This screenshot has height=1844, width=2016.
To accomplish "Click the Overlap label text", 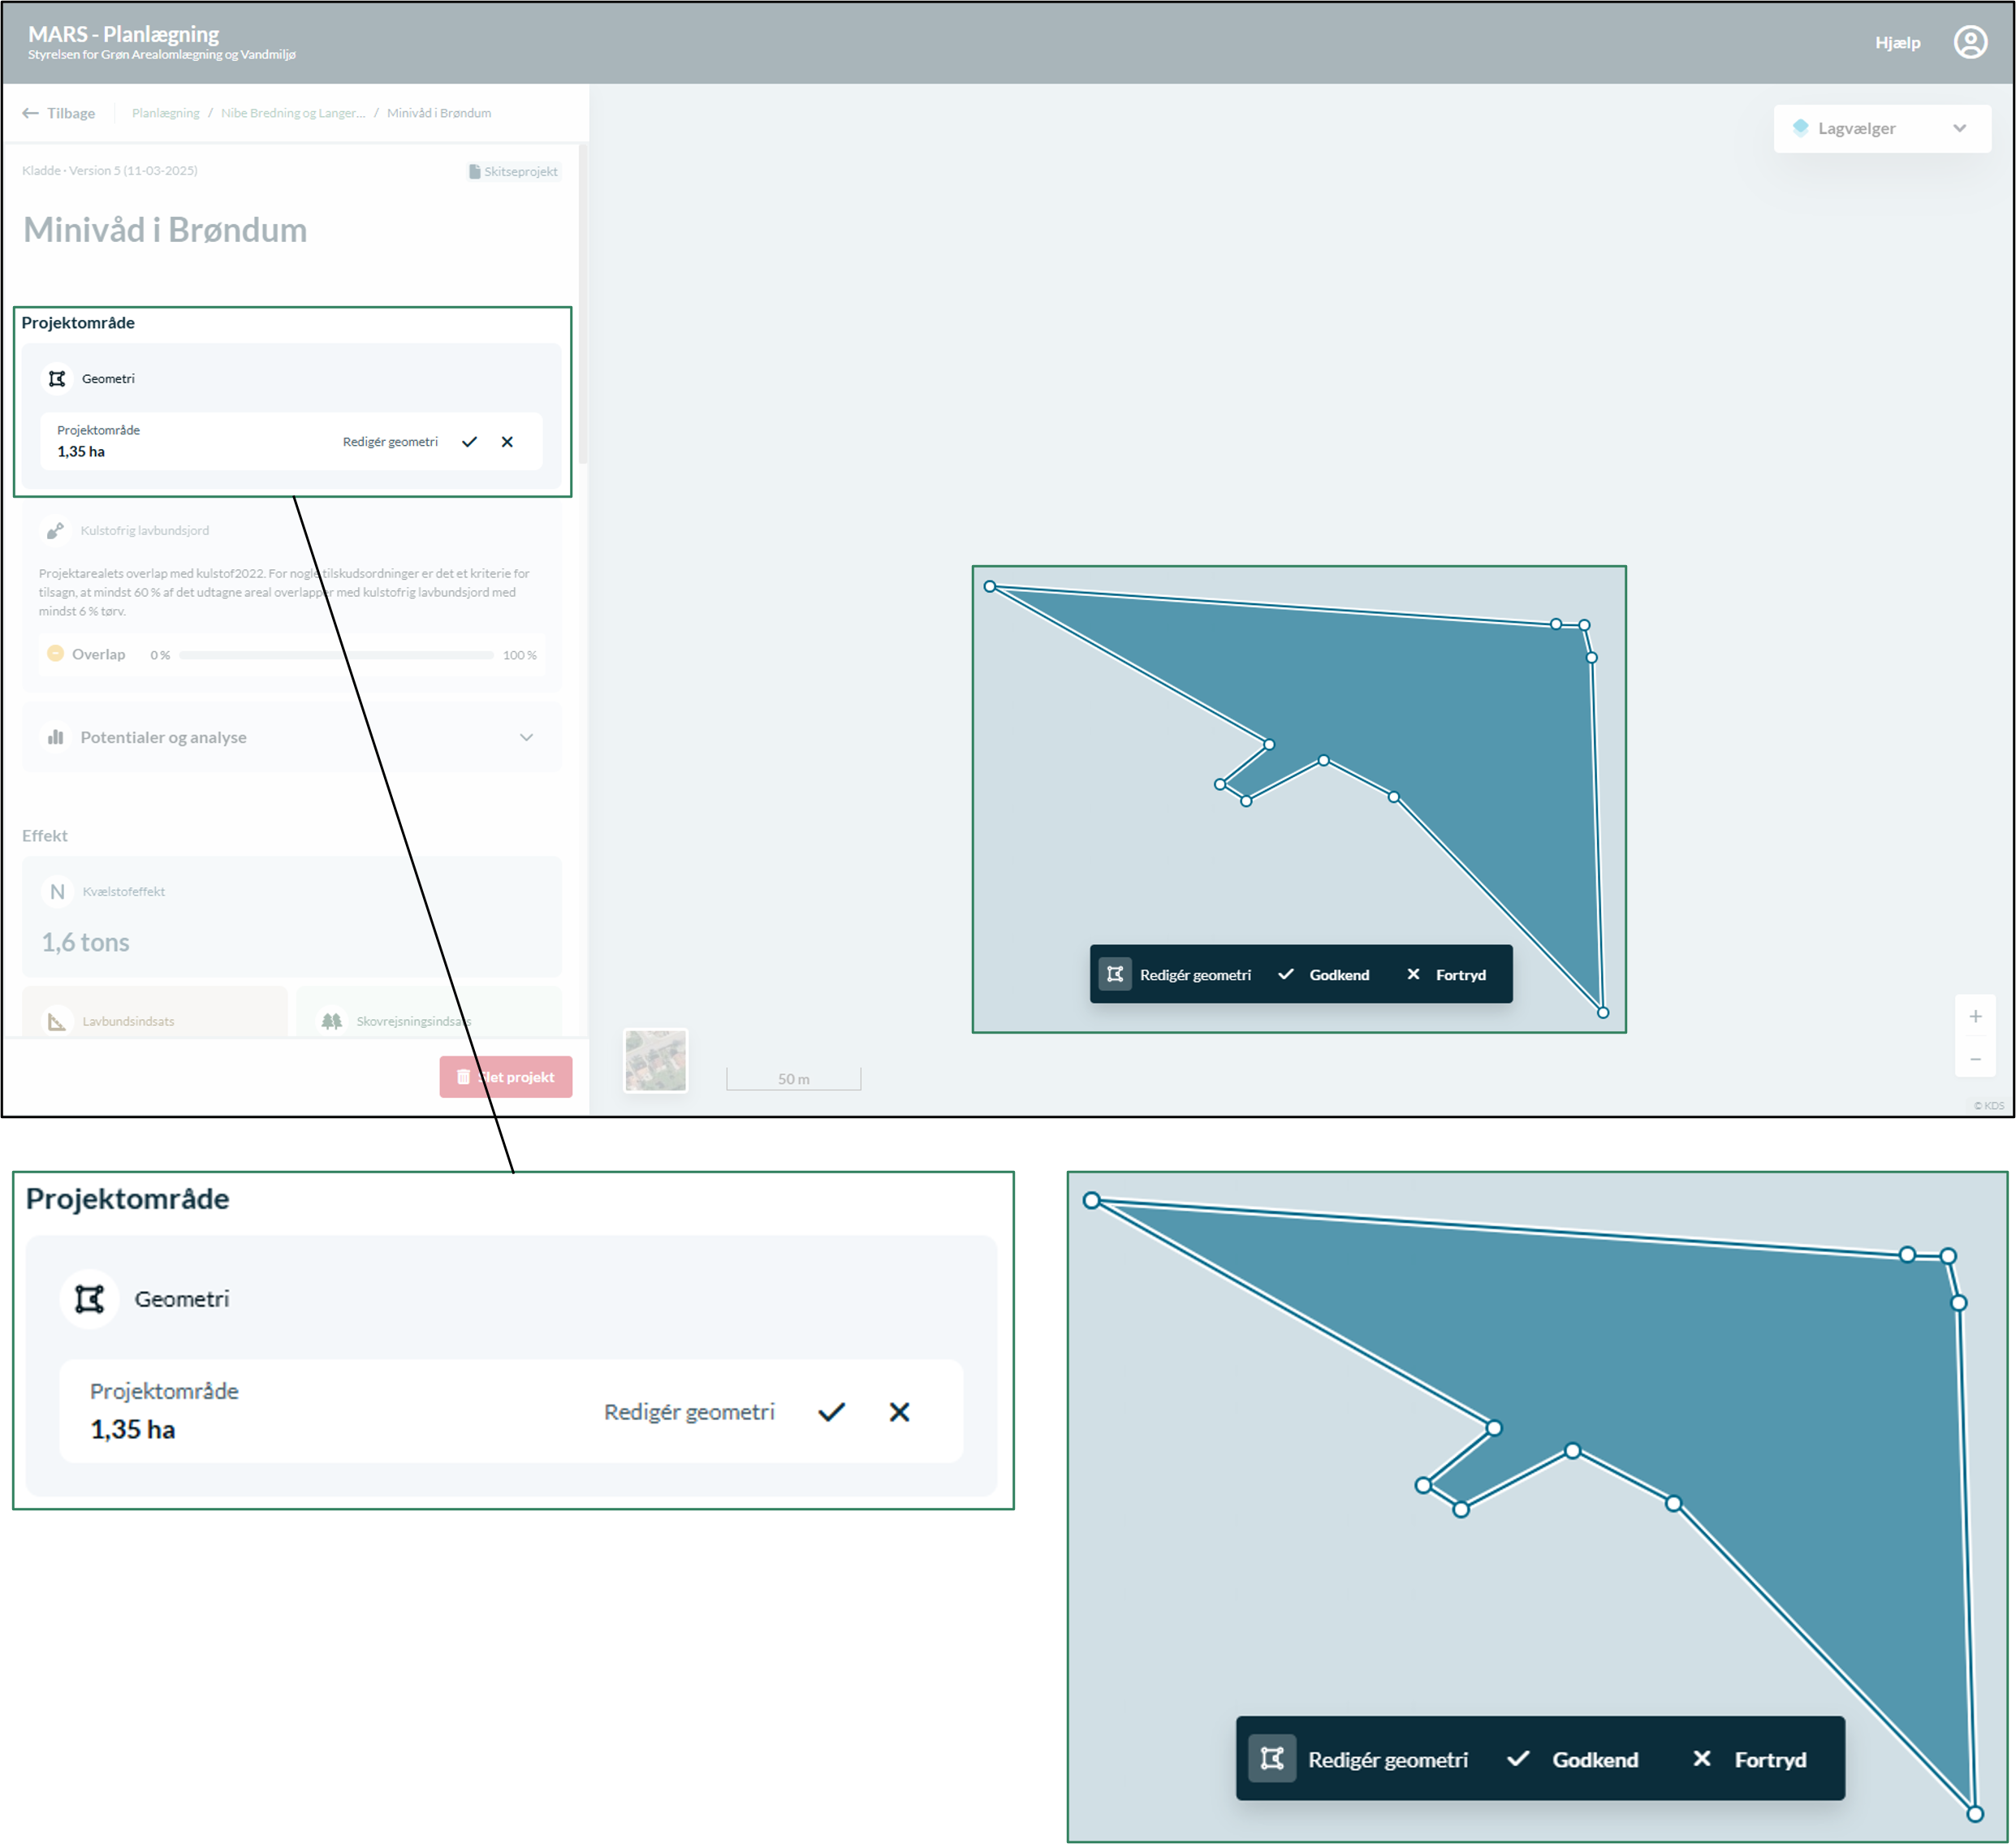I will pos(98,654).
